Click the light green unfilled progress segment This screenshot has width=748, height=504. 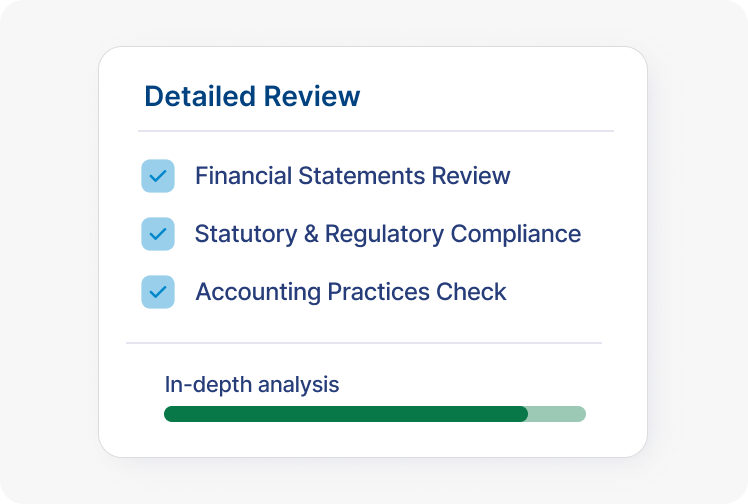(x=557, y=414)
